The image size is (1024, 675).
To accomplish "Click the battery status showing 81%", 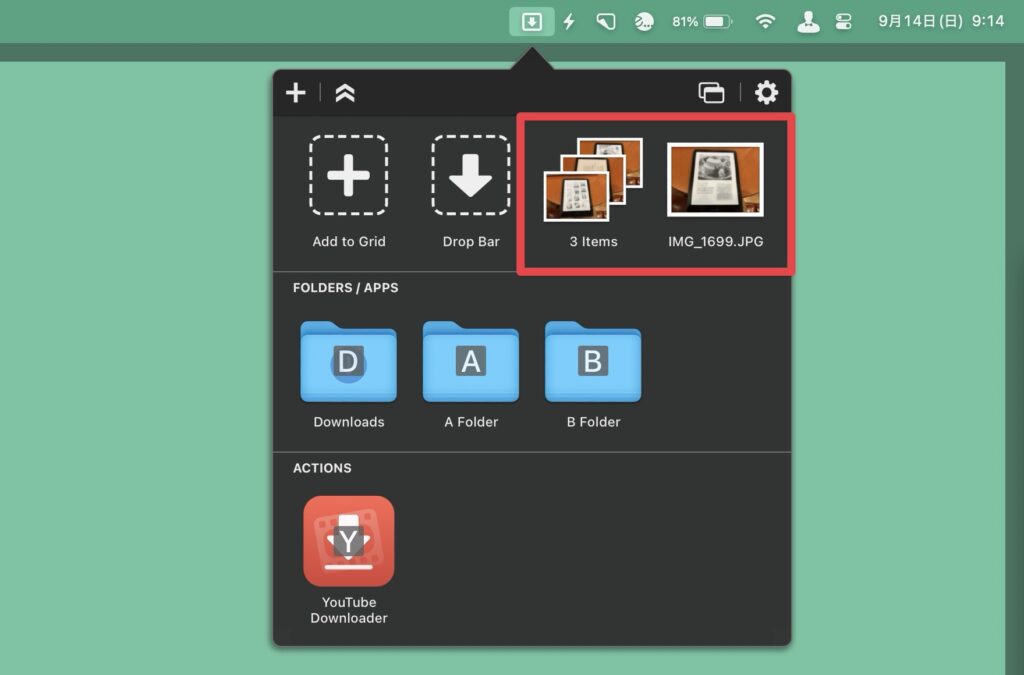I will click(702, 21).
